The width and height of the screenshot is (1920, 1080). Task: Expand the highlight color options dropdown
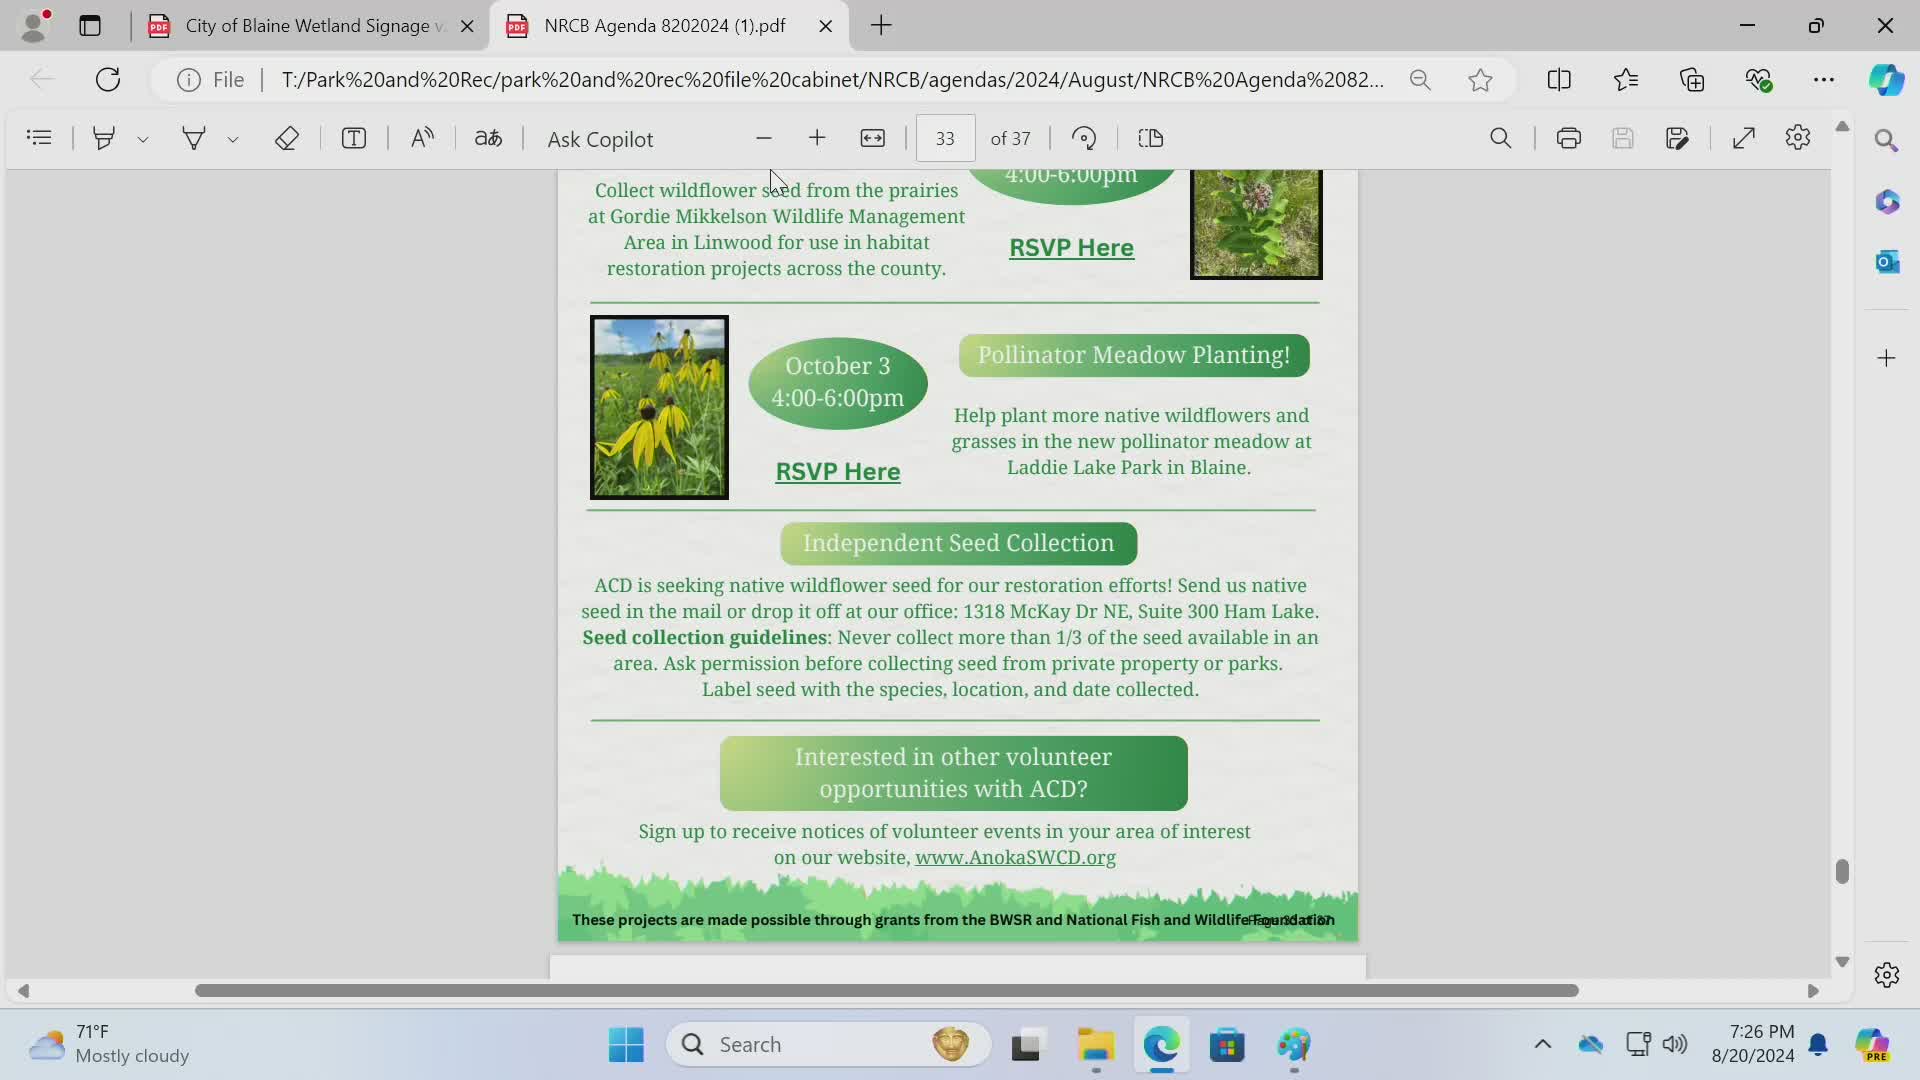click(x=143, y=140)
